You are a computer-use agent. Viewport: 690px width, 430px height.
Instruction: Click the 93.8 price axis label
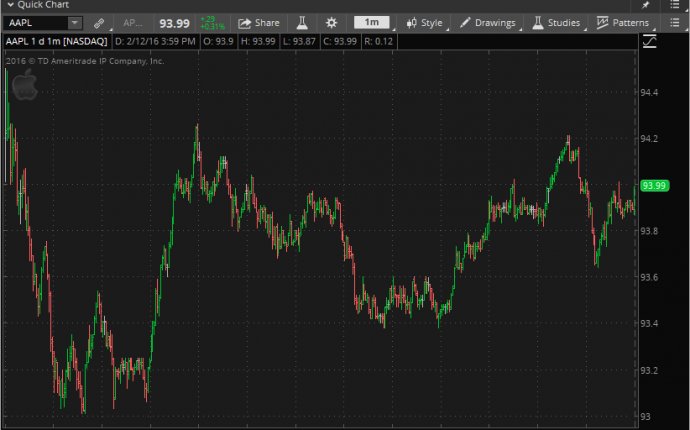(x=649, y=232)
